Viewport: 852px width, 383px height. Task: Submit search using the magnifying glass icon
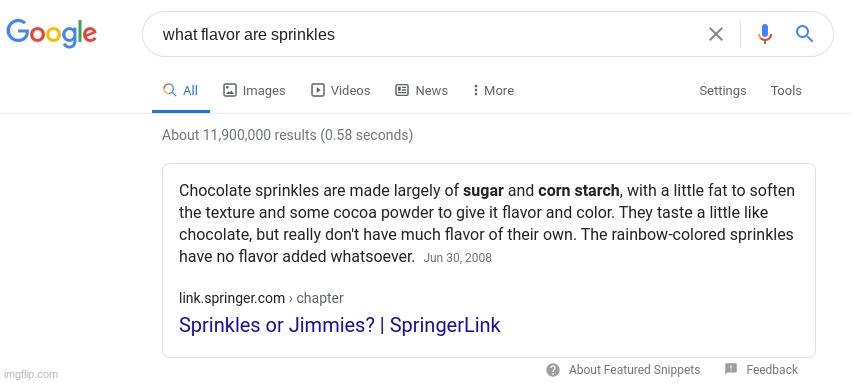804,34
